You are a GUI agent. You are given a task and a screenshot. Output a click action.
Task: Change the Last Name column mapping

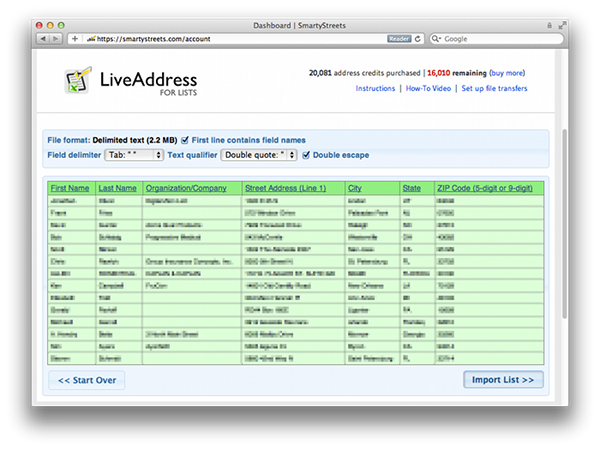coord(117,188)
